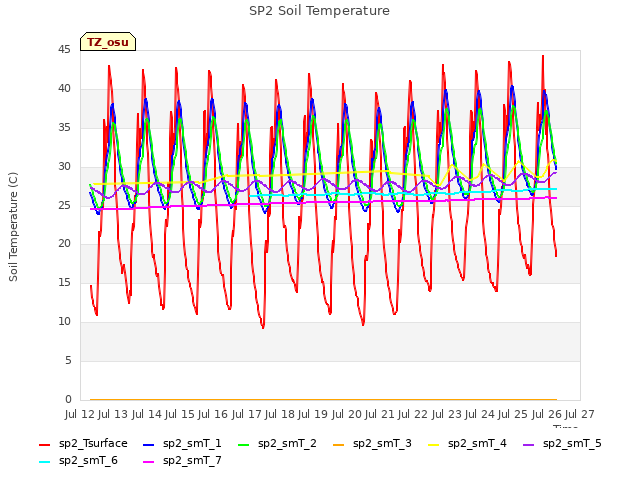
Task: Click the Jul 14 x-axis tick label
Action: tap(147, 414)
